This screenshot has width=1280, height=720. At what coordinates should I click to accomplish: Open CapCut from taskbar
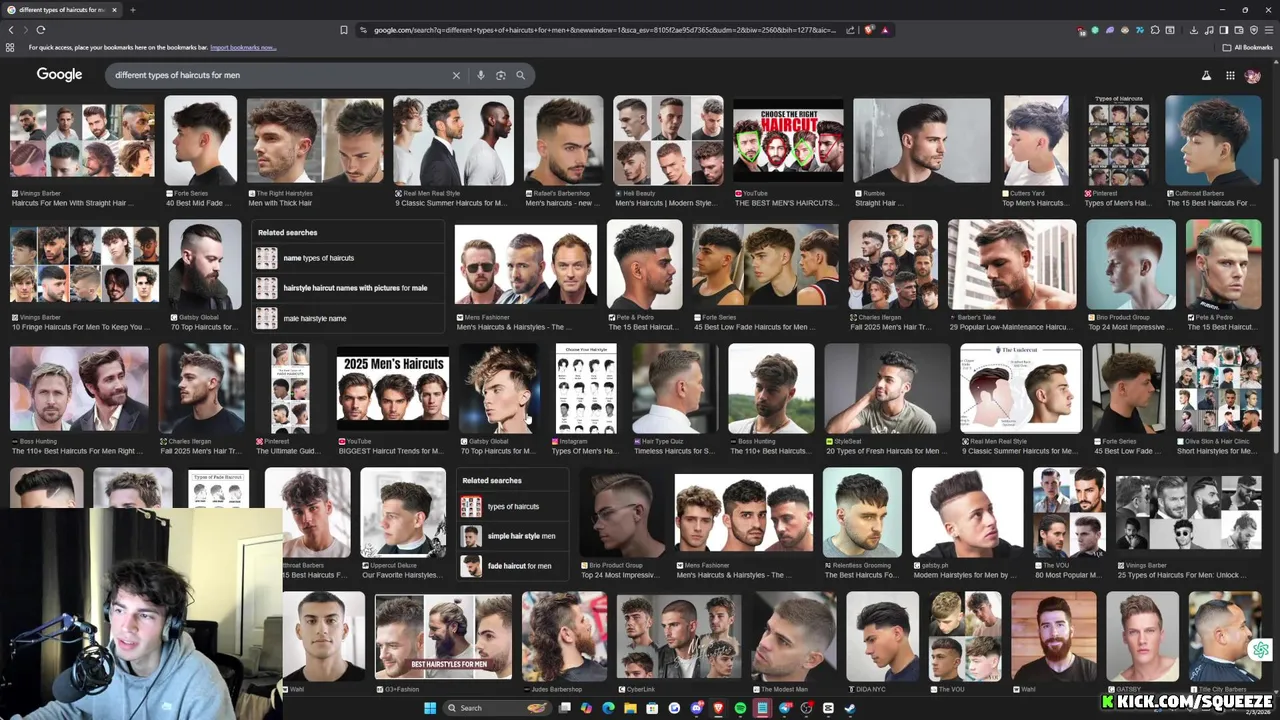pos(828,708)
